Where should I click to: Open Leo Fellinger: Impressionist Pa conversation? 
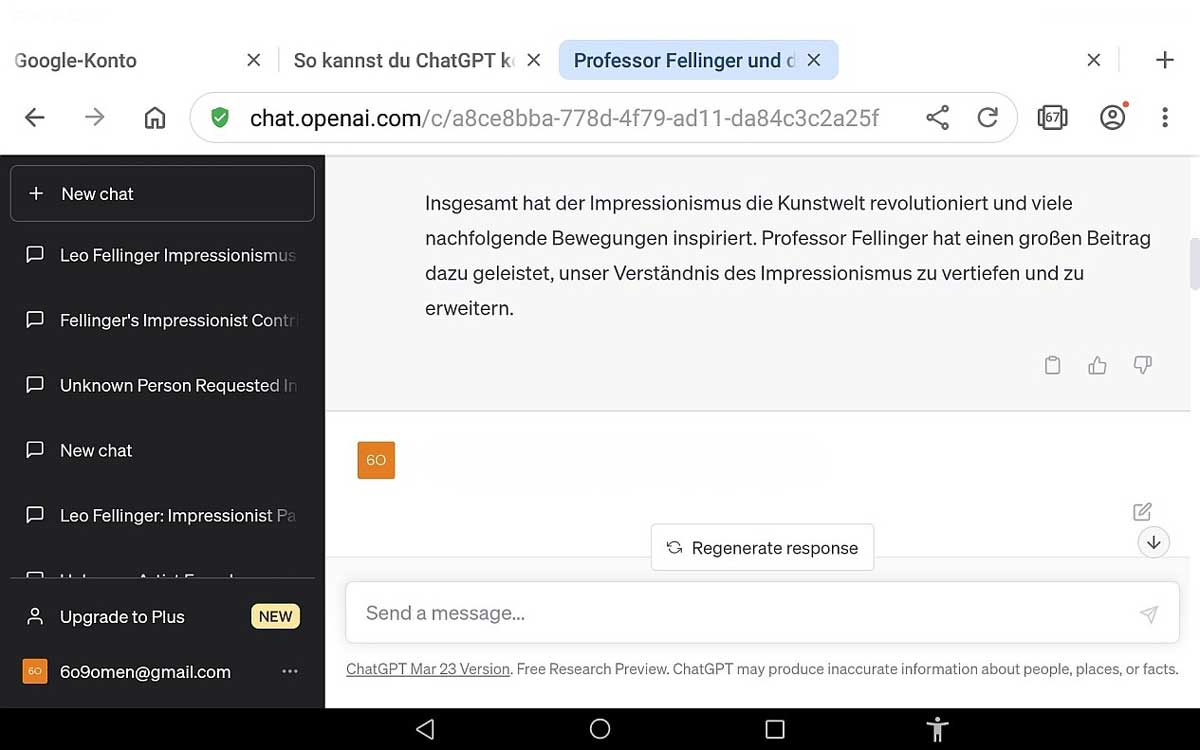click(162, 515)
